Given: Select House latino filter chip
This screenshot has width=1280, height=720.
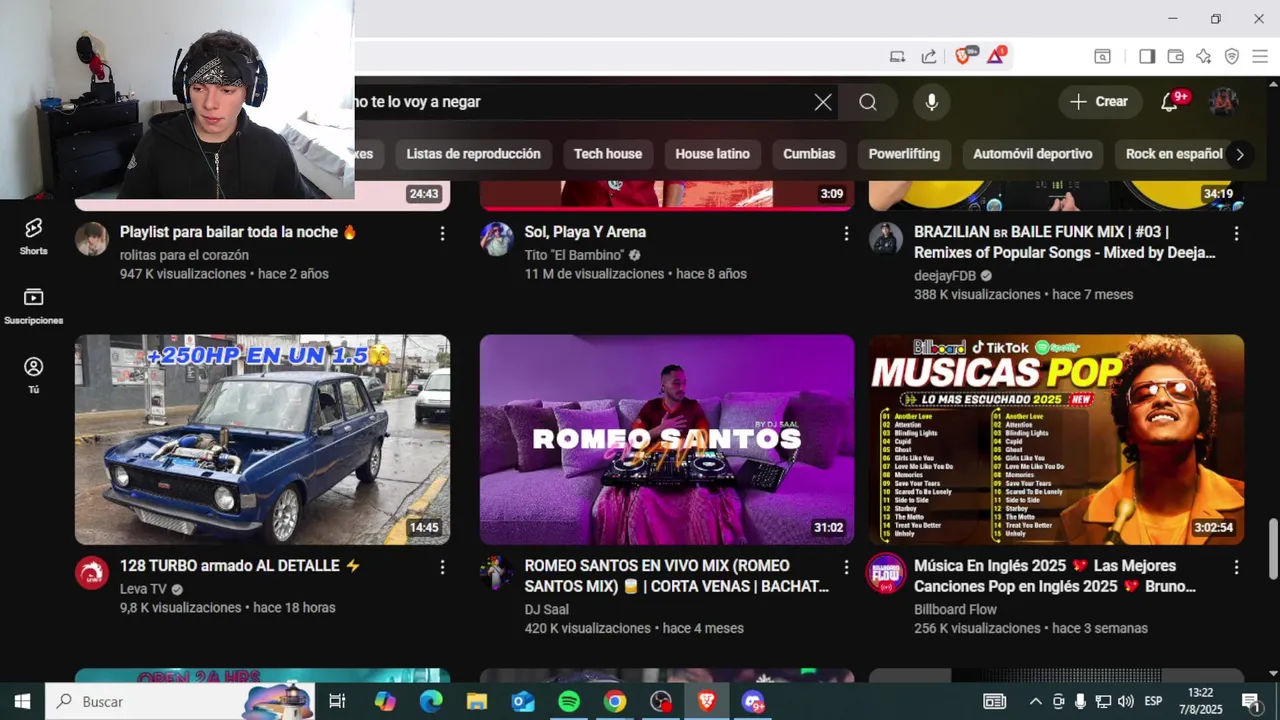Looking at the screenshot, I should [x=712, y=154].
